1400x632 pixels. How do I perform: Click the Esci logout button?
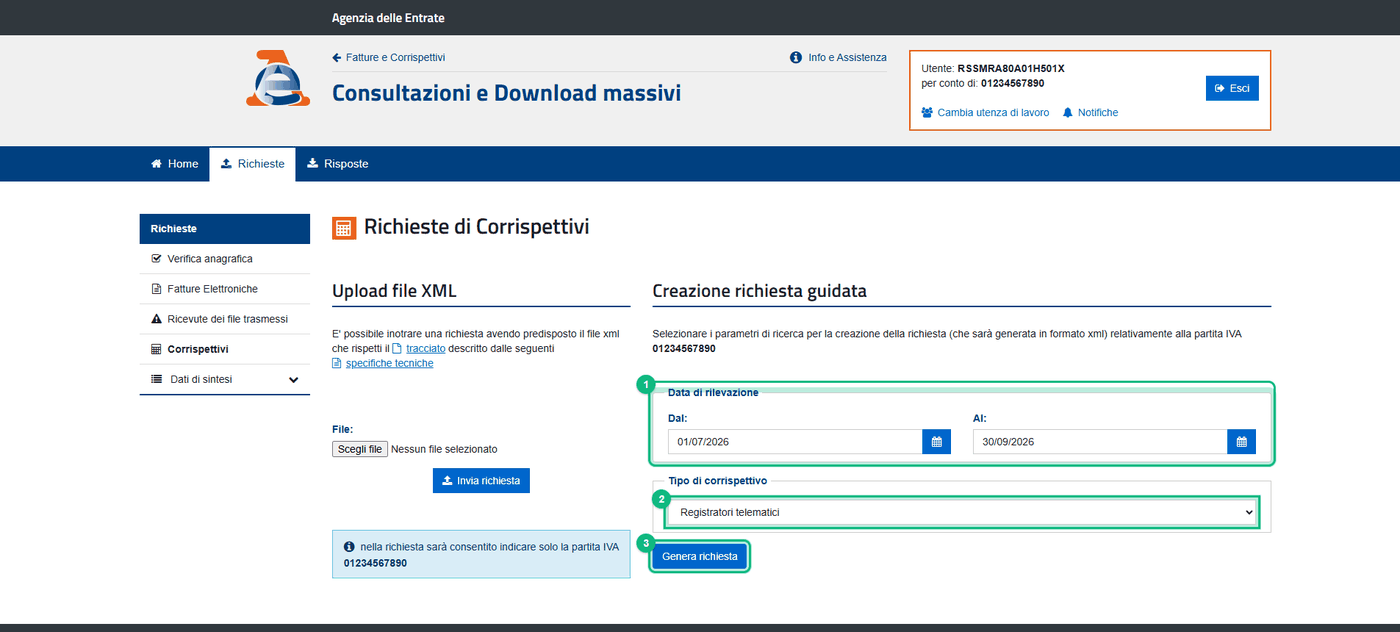pyautogui.click(x=1232, y=88)
